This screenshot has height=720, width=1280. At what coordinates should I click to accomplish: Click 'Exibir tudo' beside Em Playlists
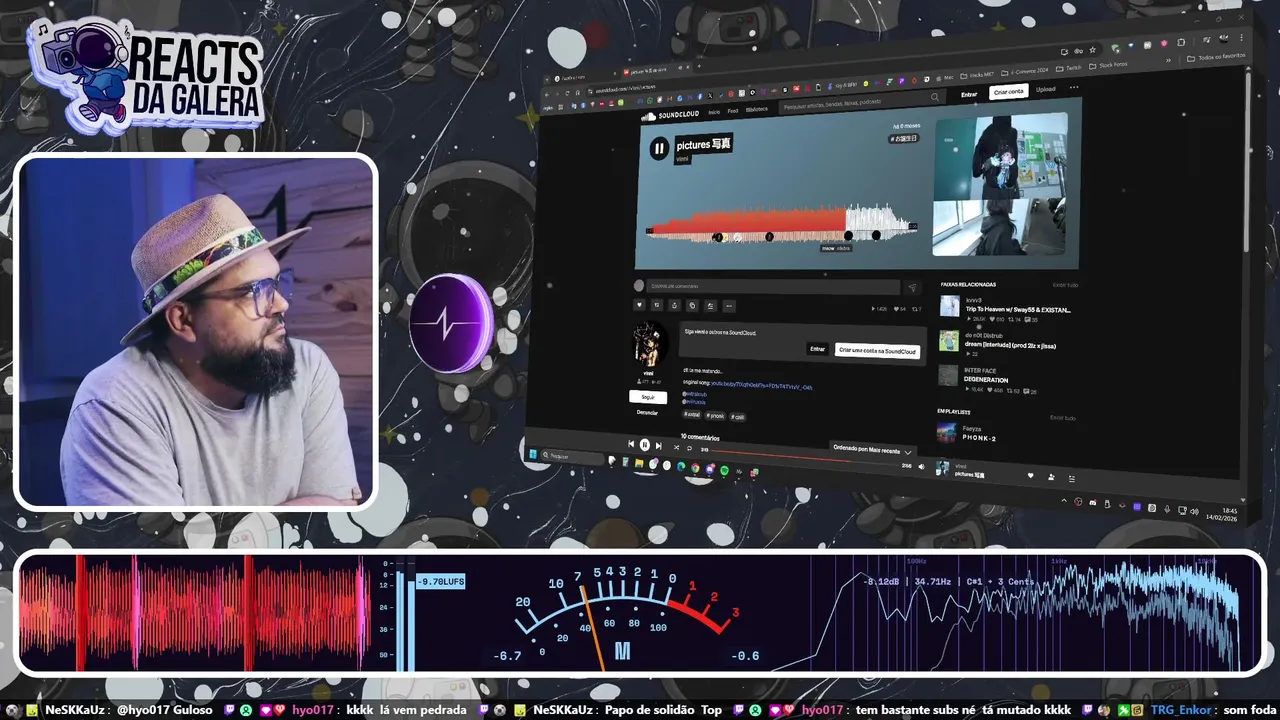(1063, 417)
